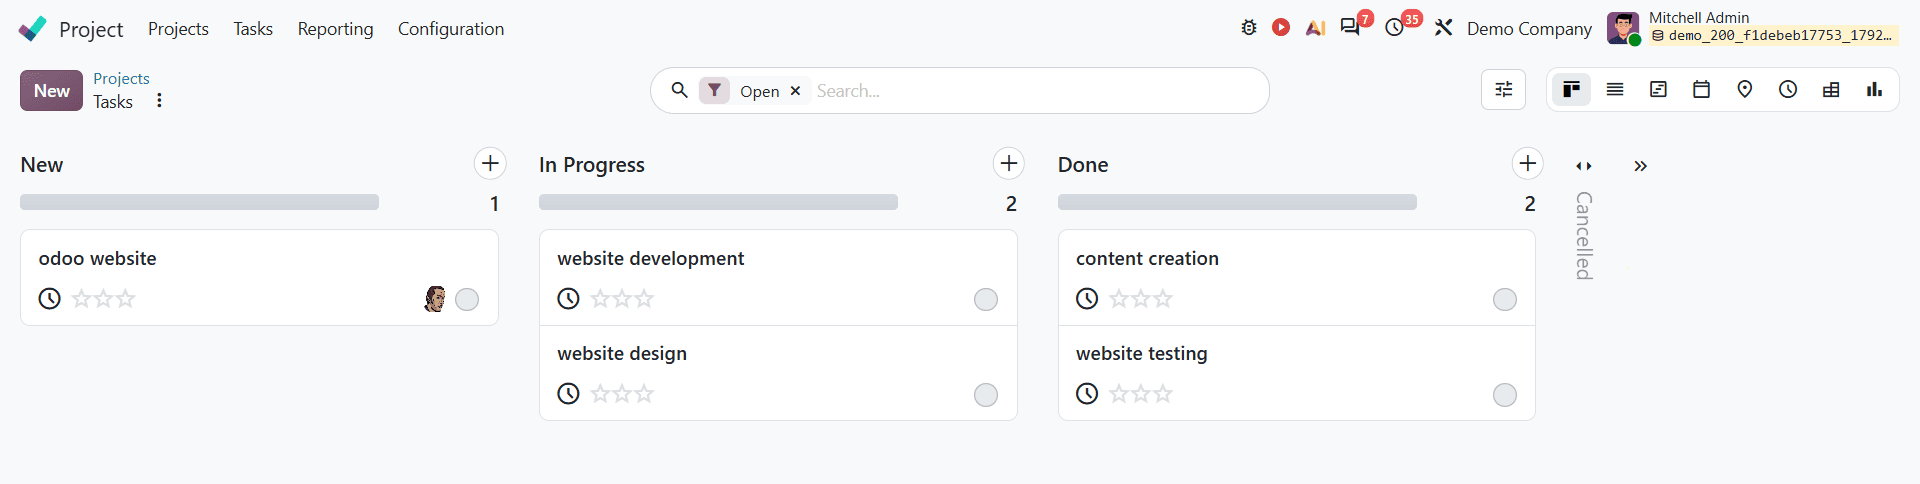Click Done column progress bar
This screenshot has width=1920, height=484.
click(1237, 202)
